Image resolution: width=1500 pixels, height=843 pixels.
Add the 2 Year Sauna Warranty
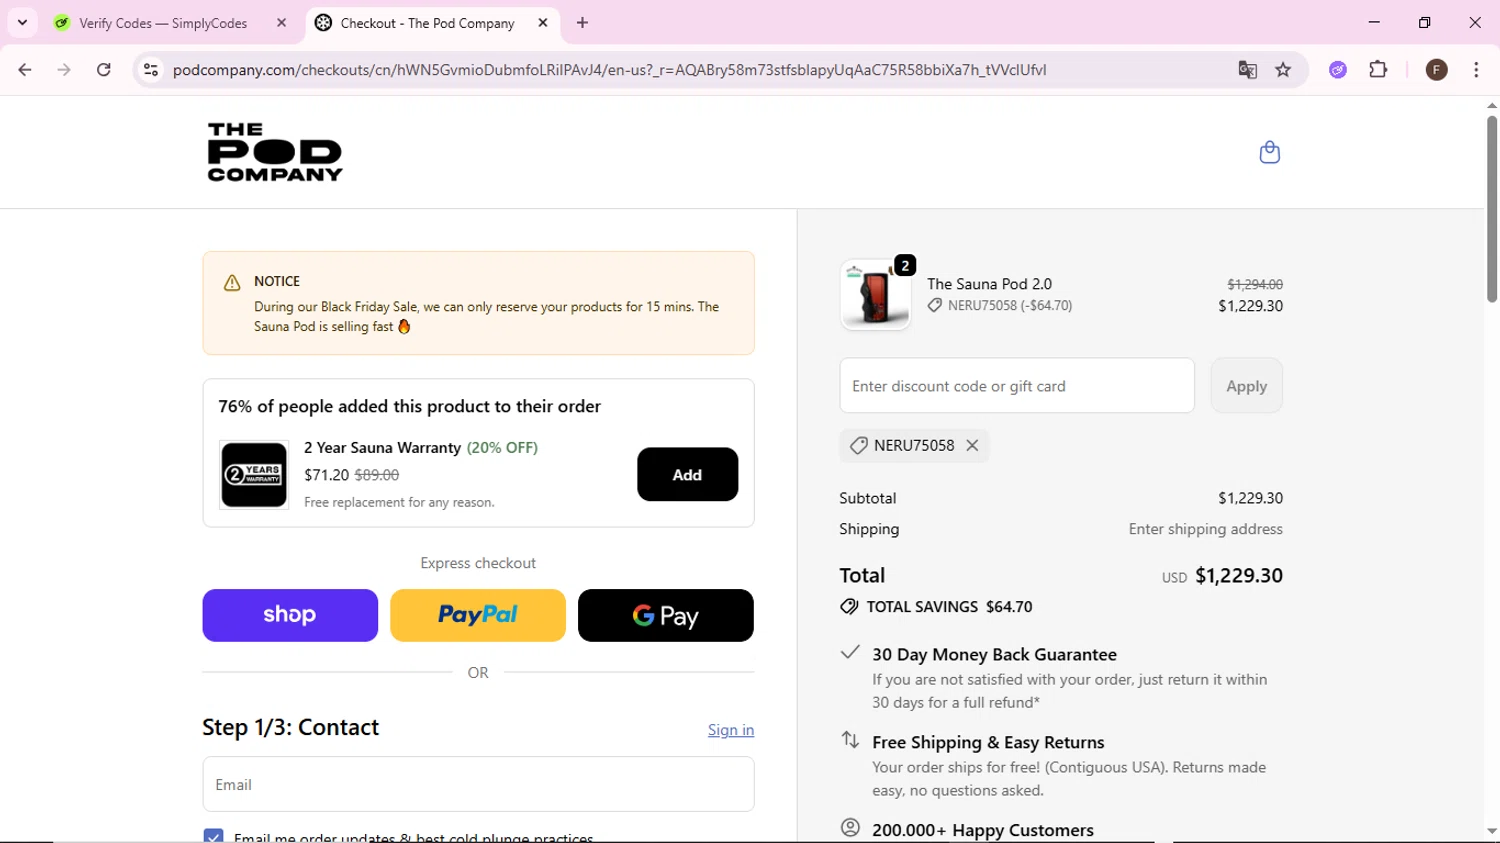point(687,475)
